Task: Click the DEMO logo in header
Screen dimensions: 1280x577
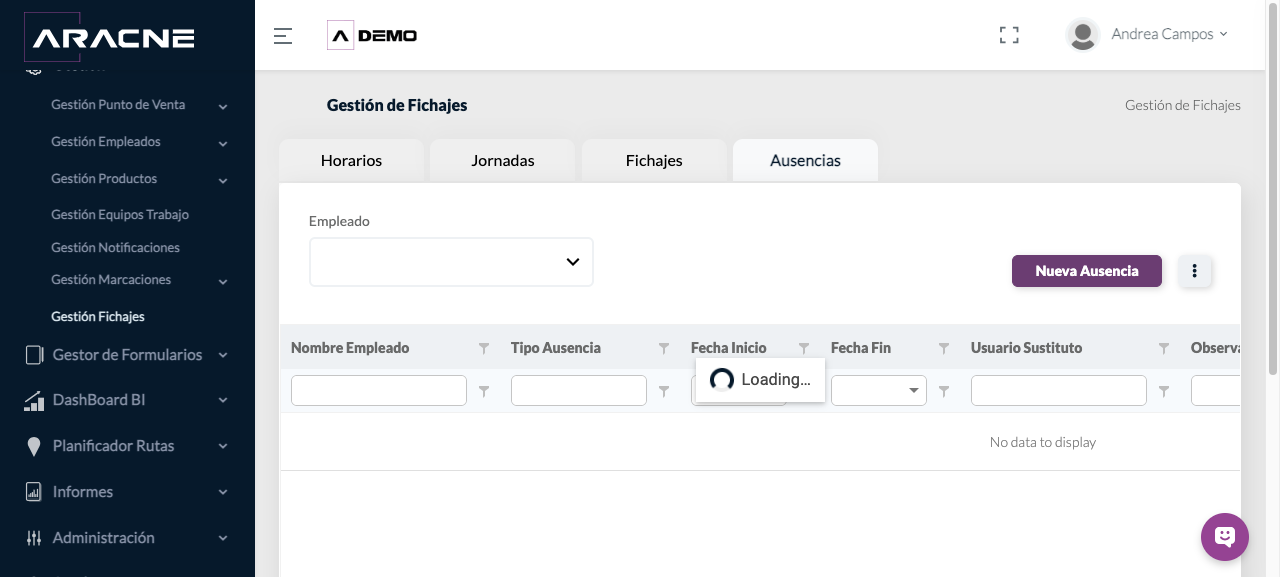Action: tap(372, 36)
